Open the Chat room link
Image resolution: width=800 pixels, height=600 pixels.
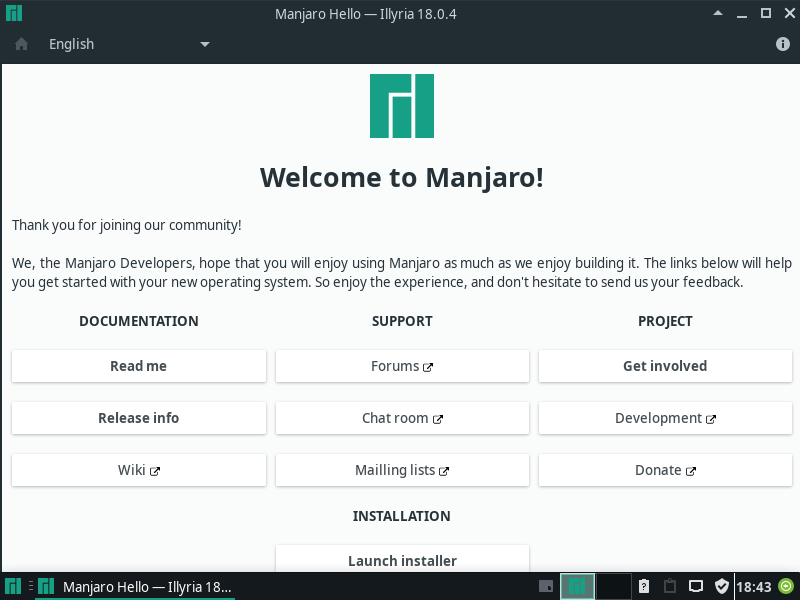tap(402, 418)
